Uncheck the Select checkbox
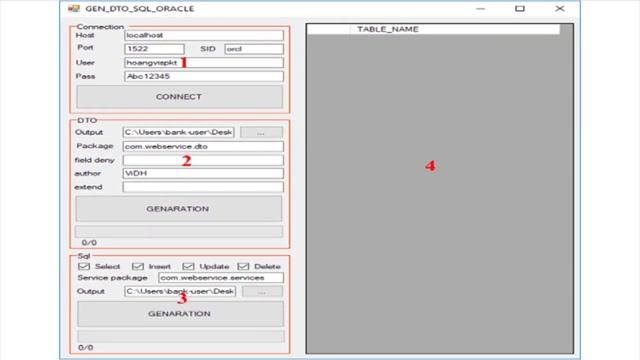640x360 pixels. [x=84, y=266]
